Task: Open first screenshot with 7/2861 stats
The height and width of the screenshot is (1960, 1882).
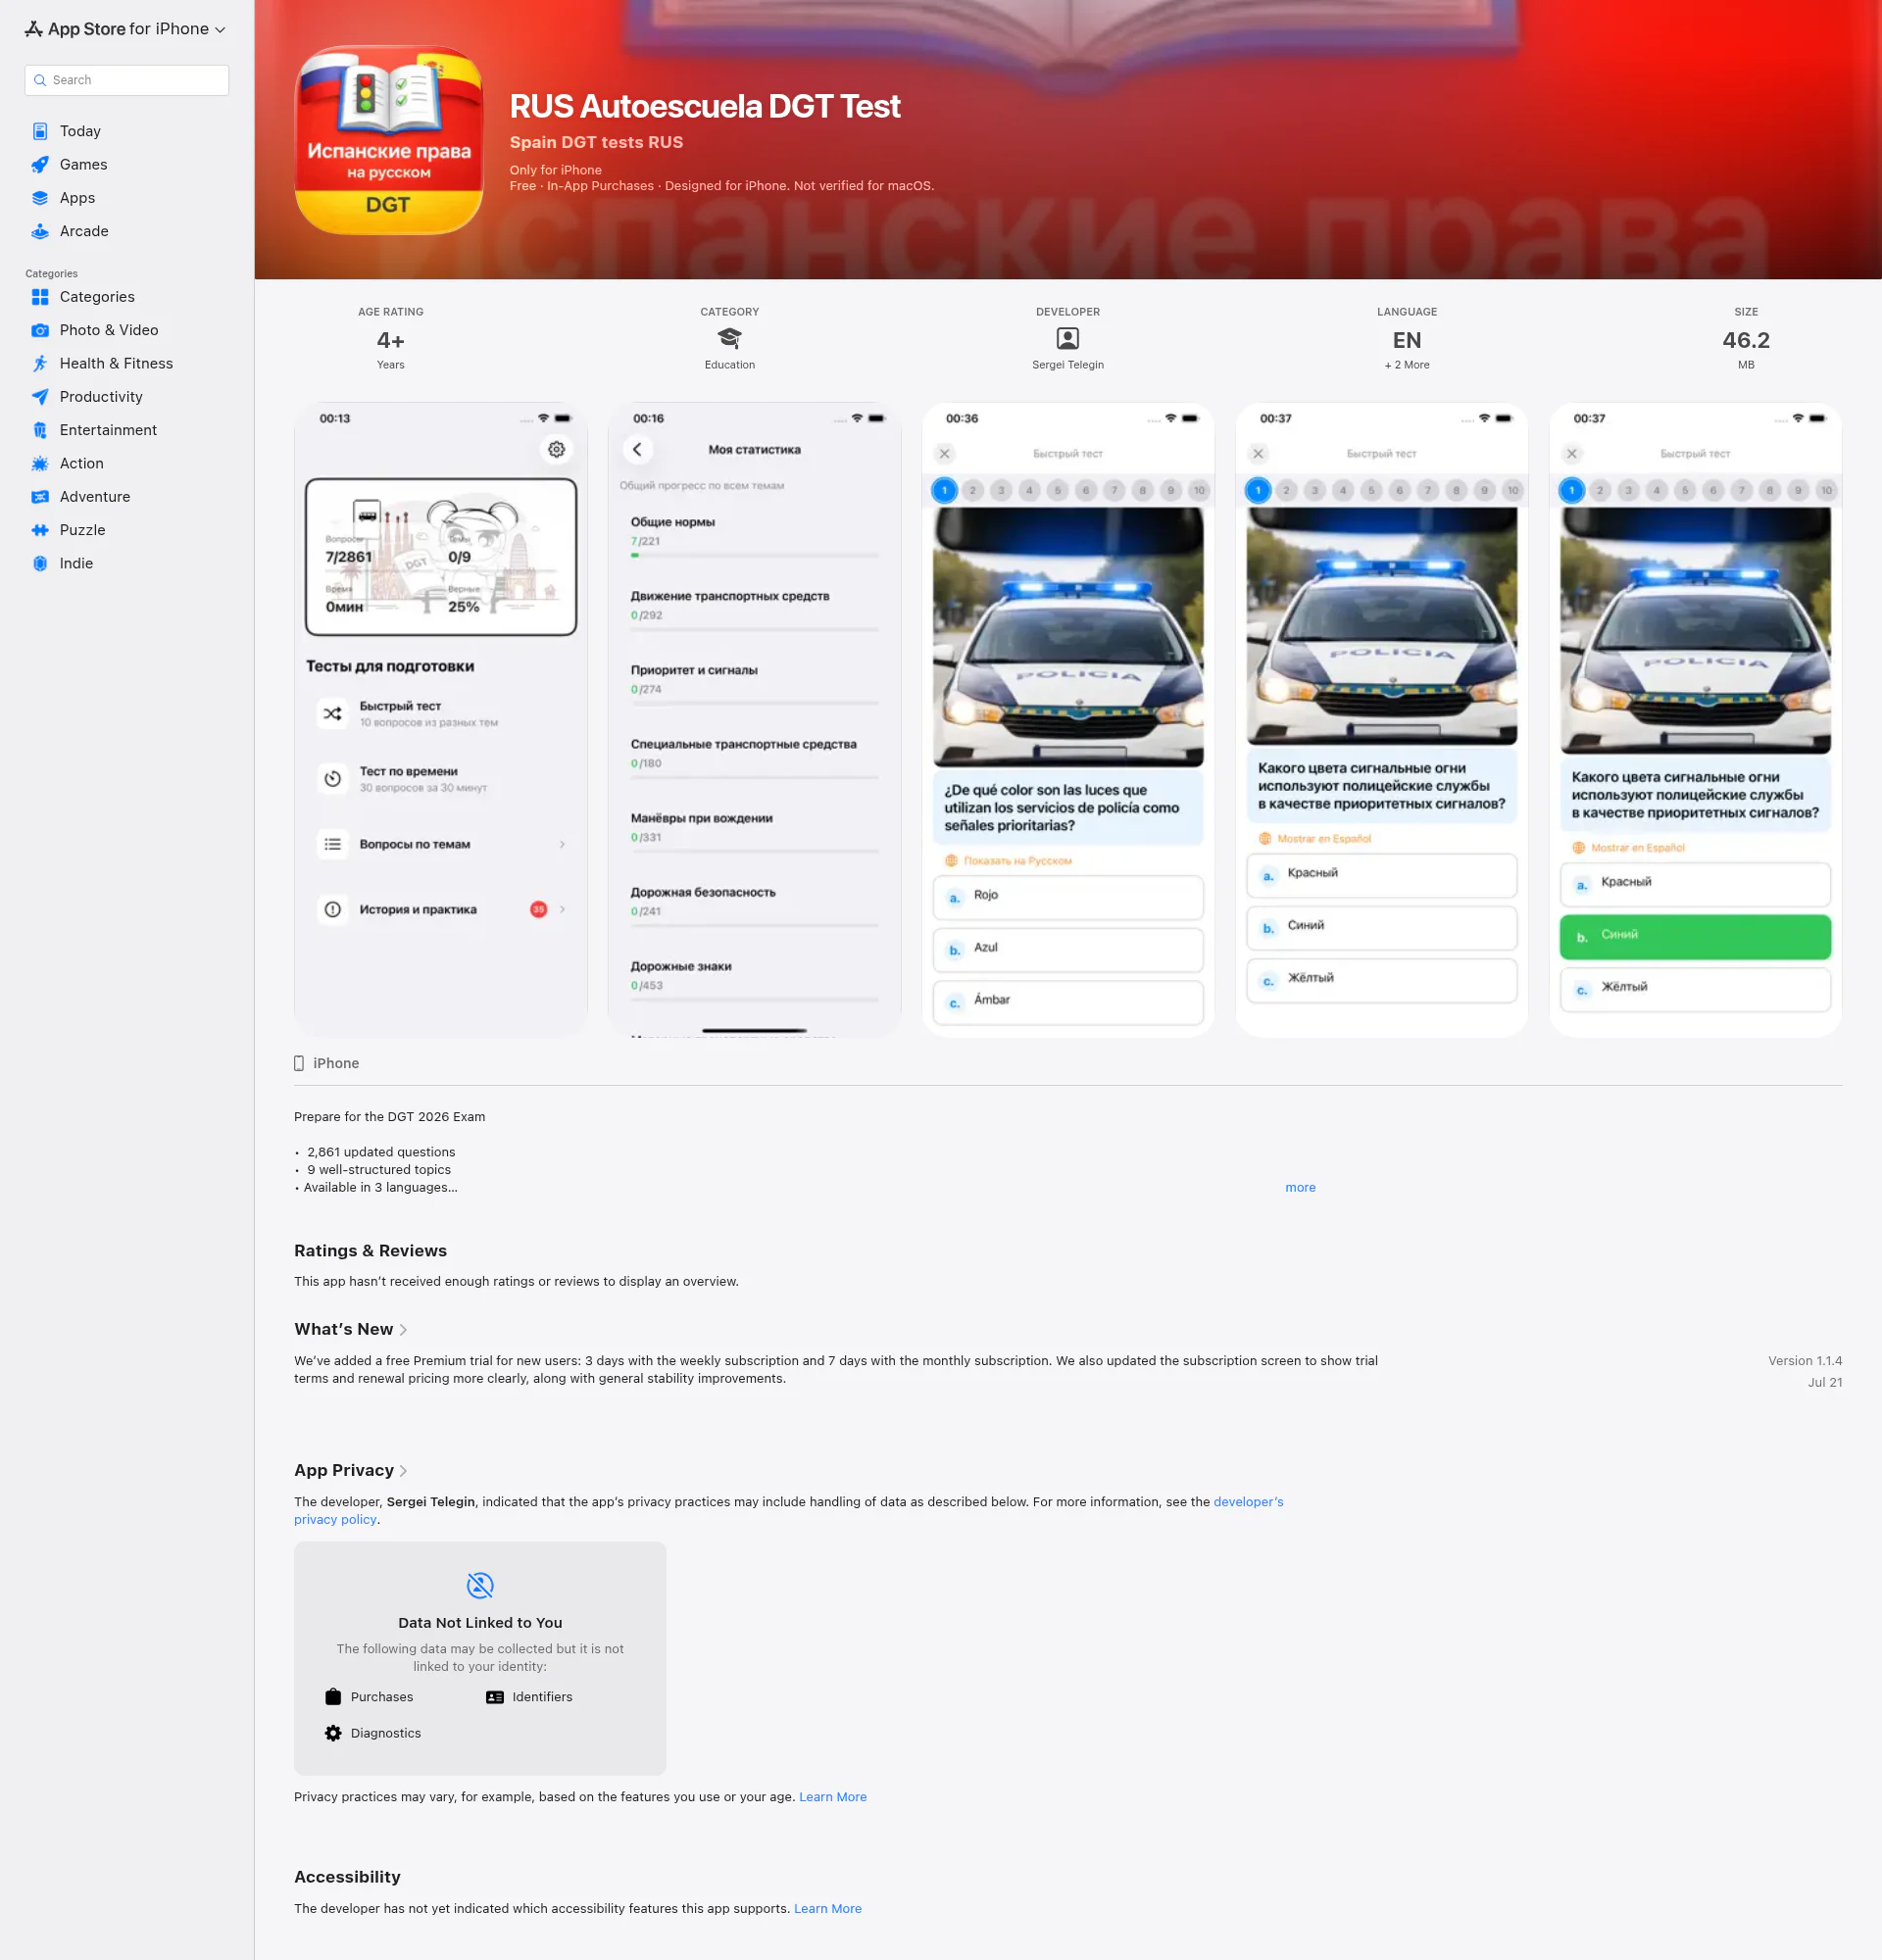Action: pos(441,720)
